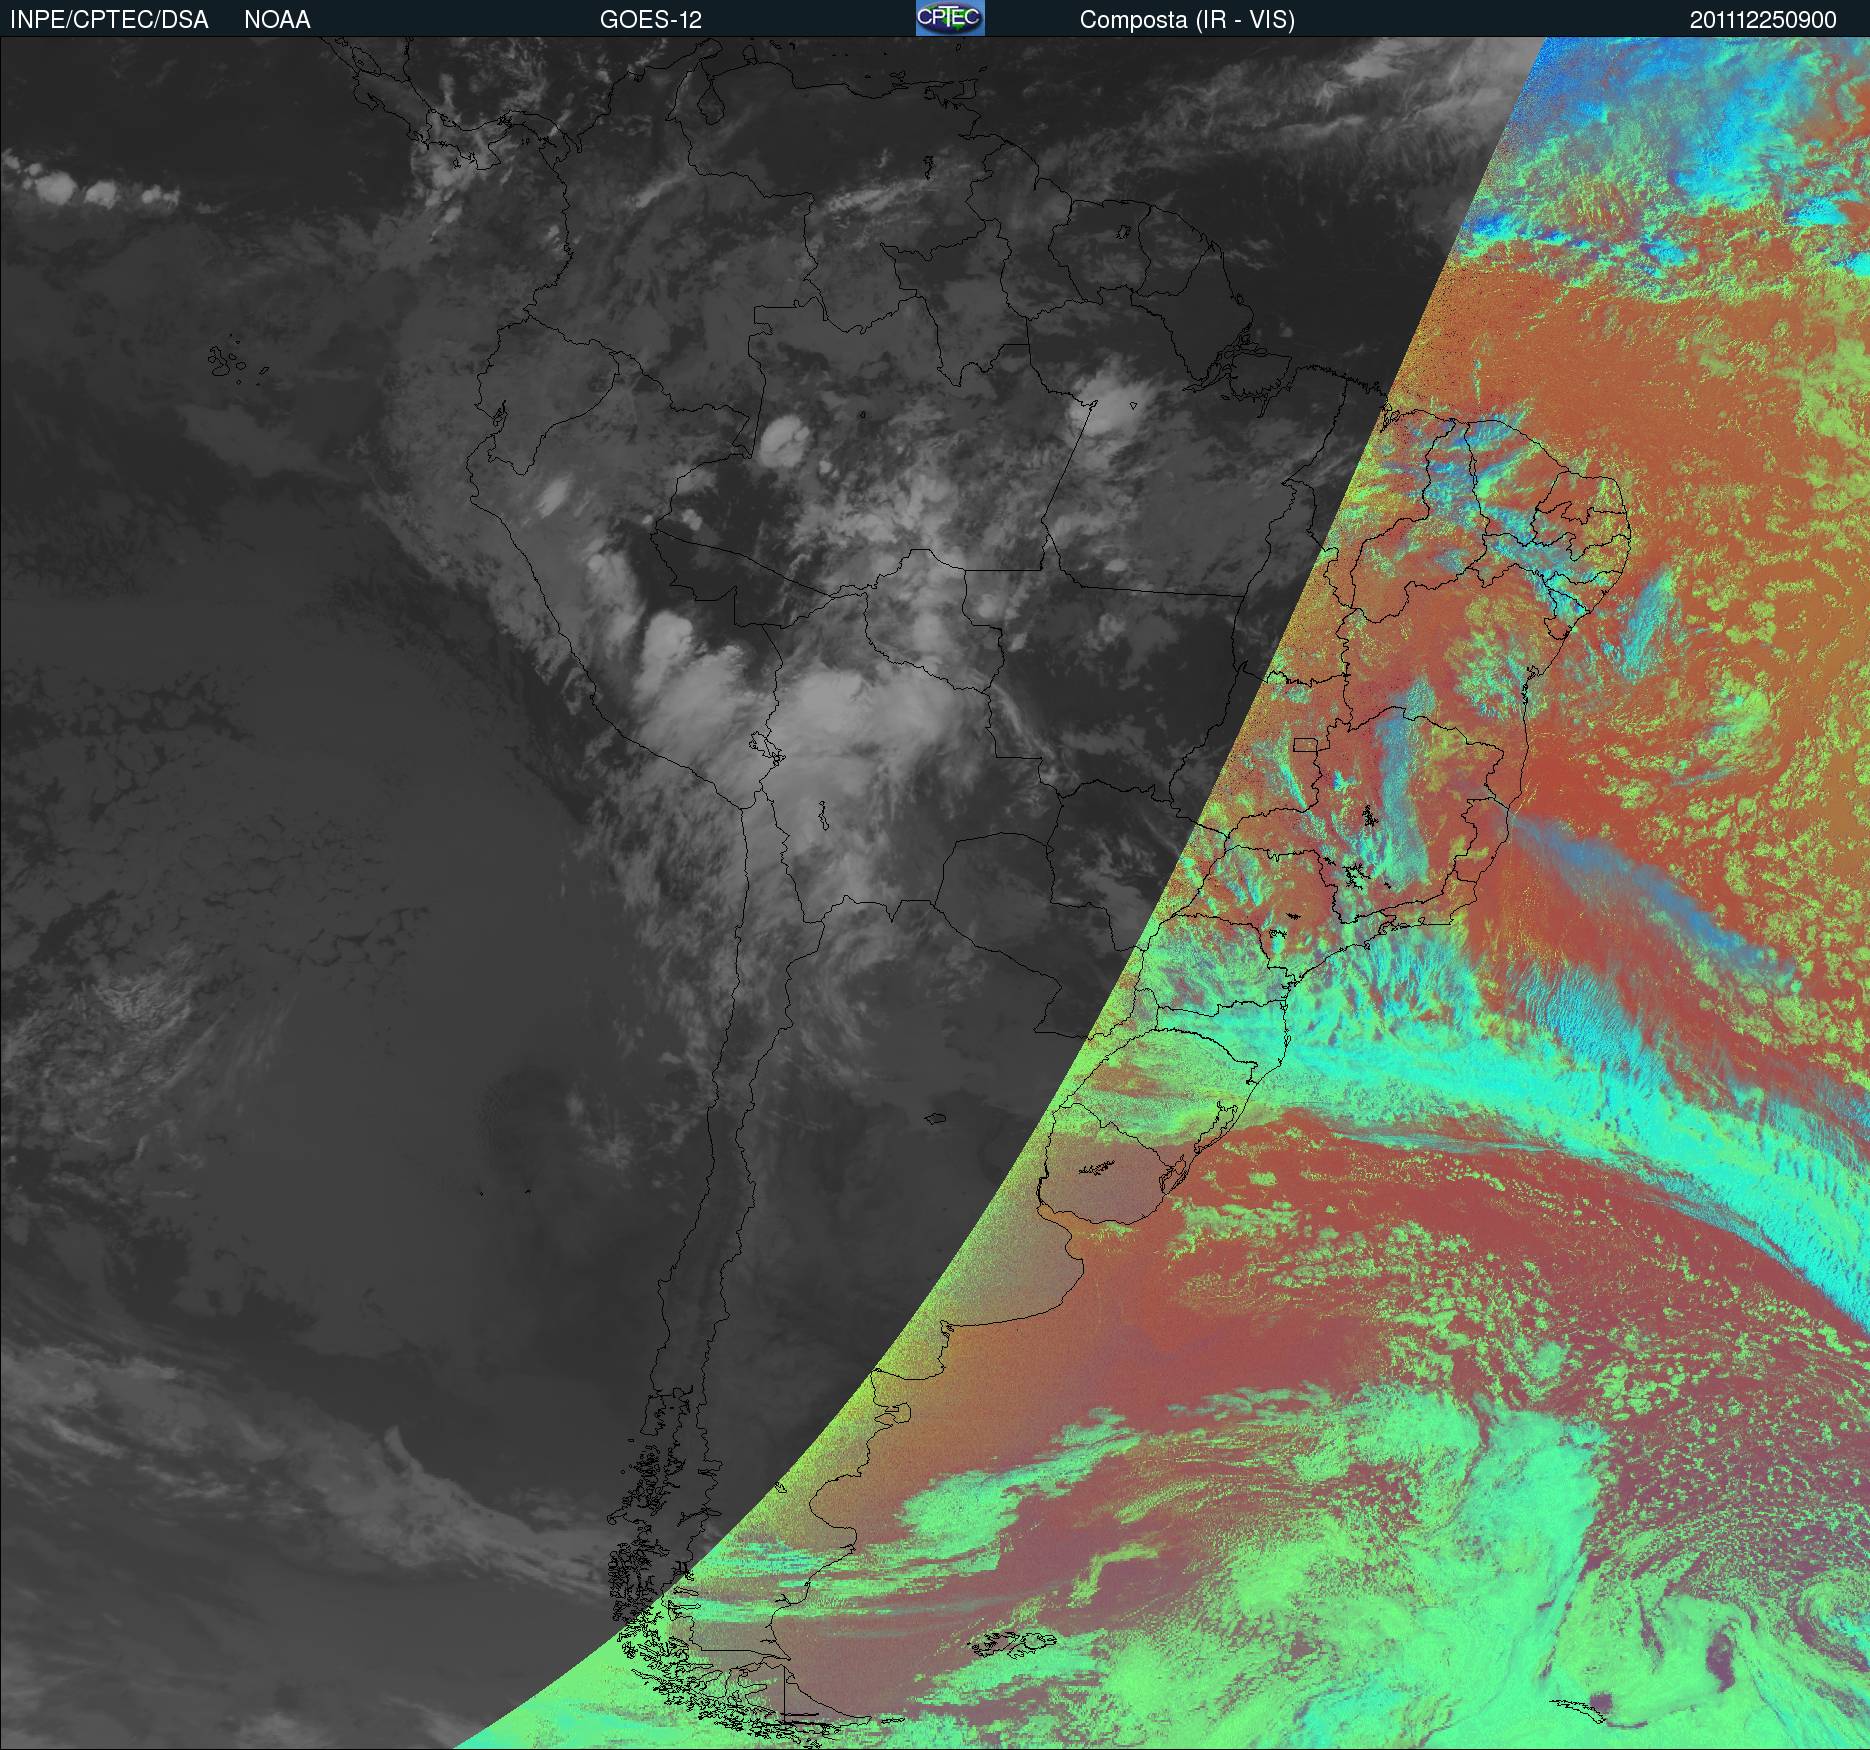Click the GOES-12 satellite label
The height and width of the screenshot is (1750, 1870).
tap(651, 20)
